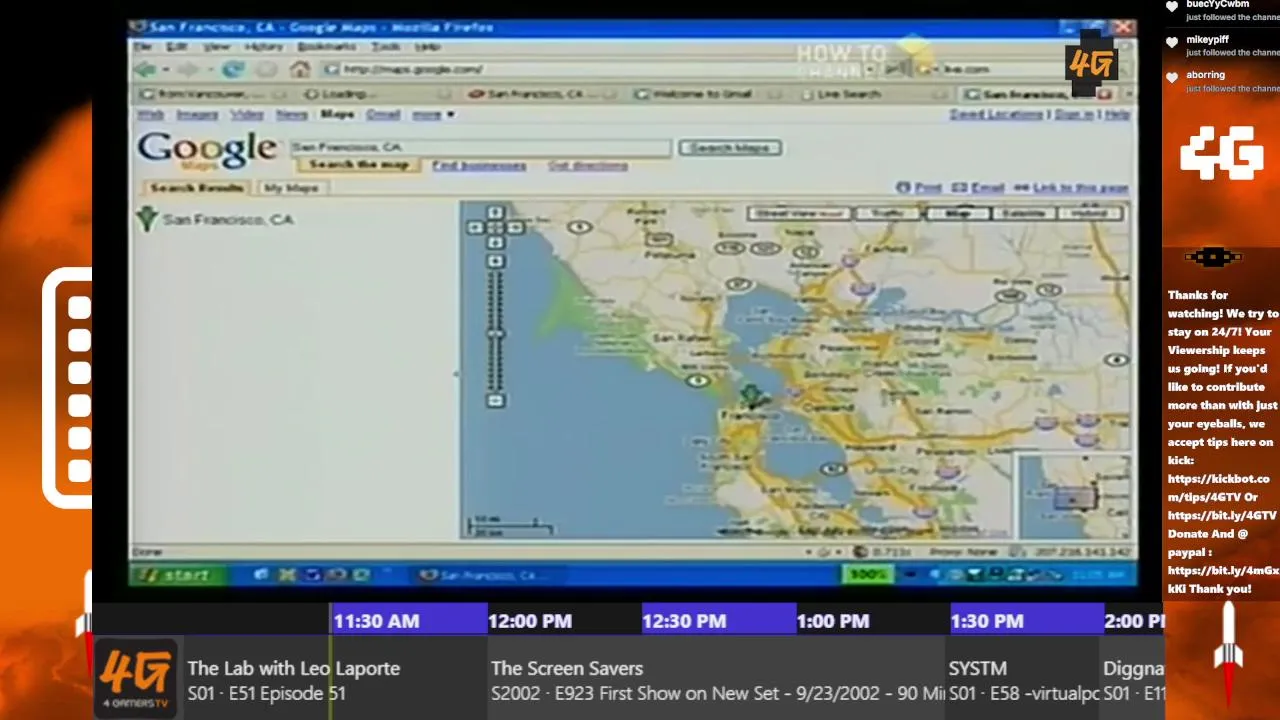This screenshot has width=1280, height=720.
Task: Pan the map left arrow
Action: pos(475,228)
